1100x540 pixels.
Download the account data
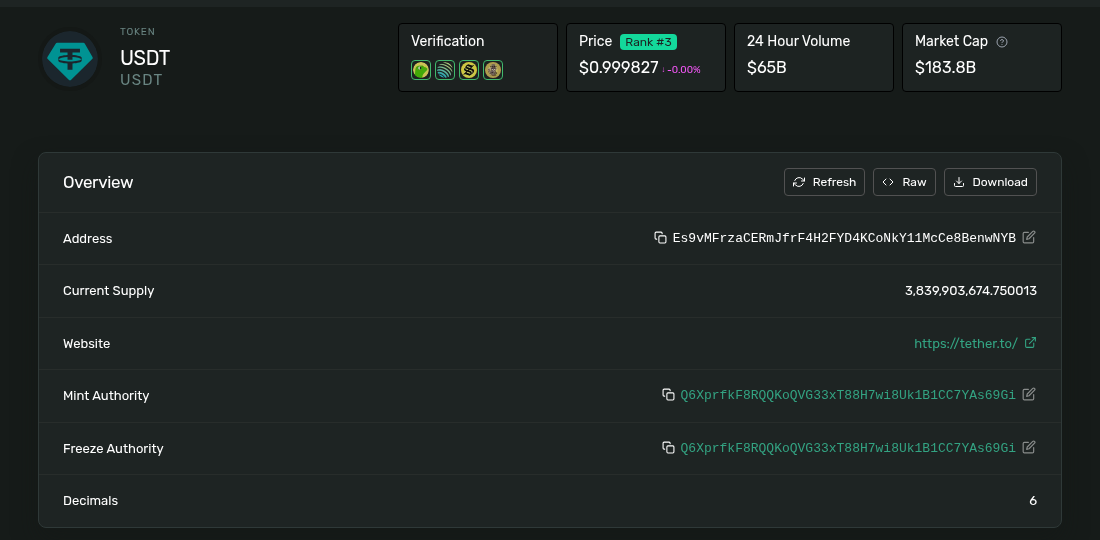click(x=990, y=182)
